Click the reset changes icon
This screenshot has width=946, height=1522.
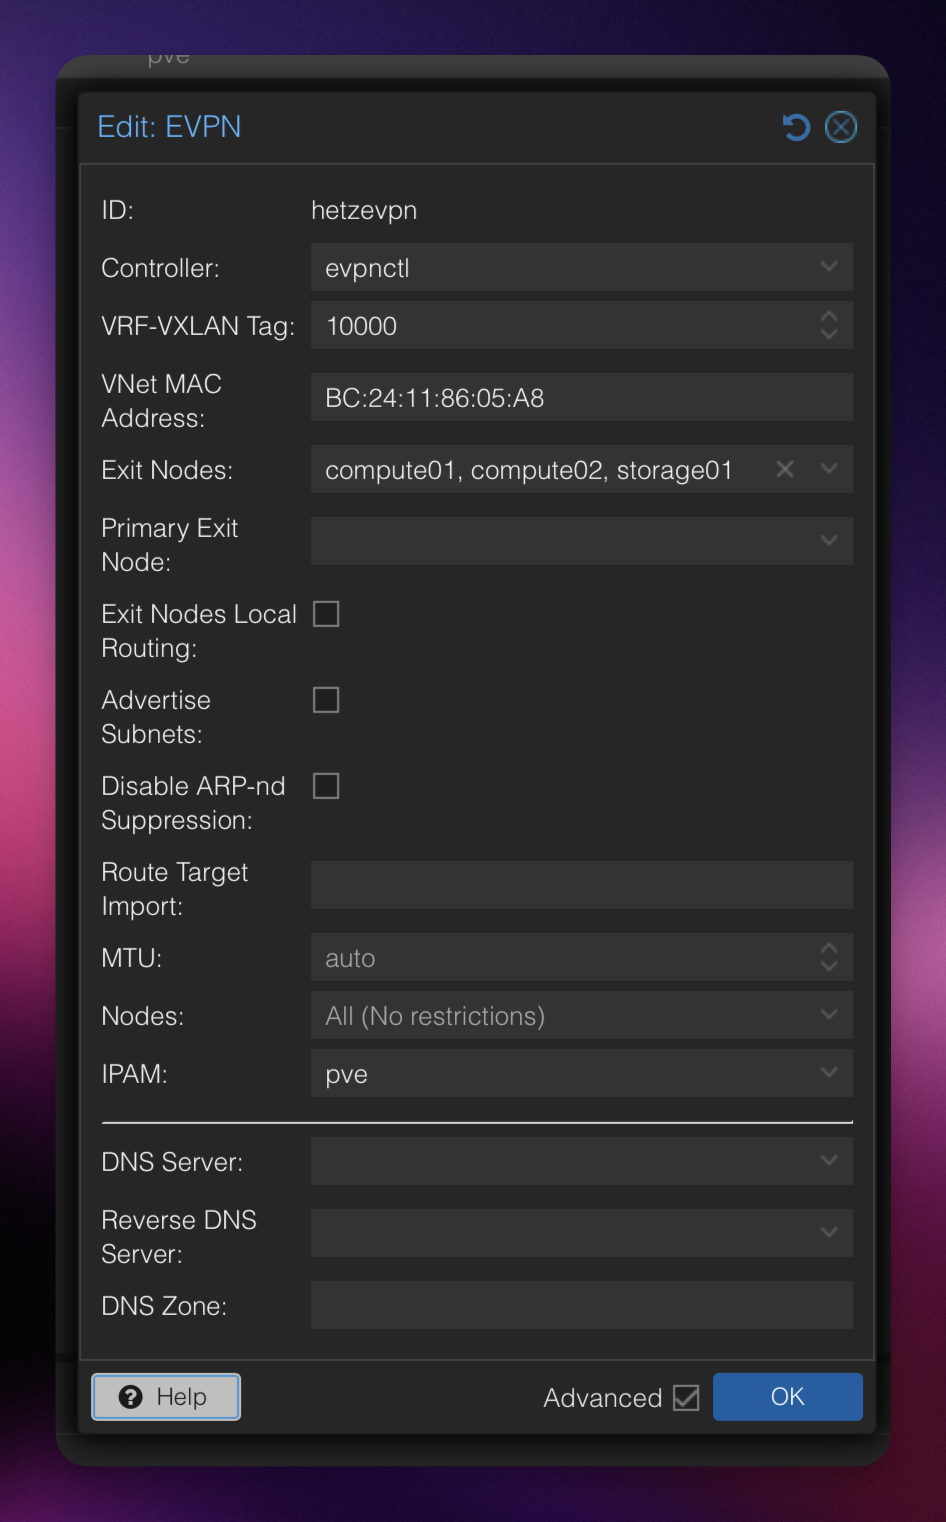pos(795,126)
